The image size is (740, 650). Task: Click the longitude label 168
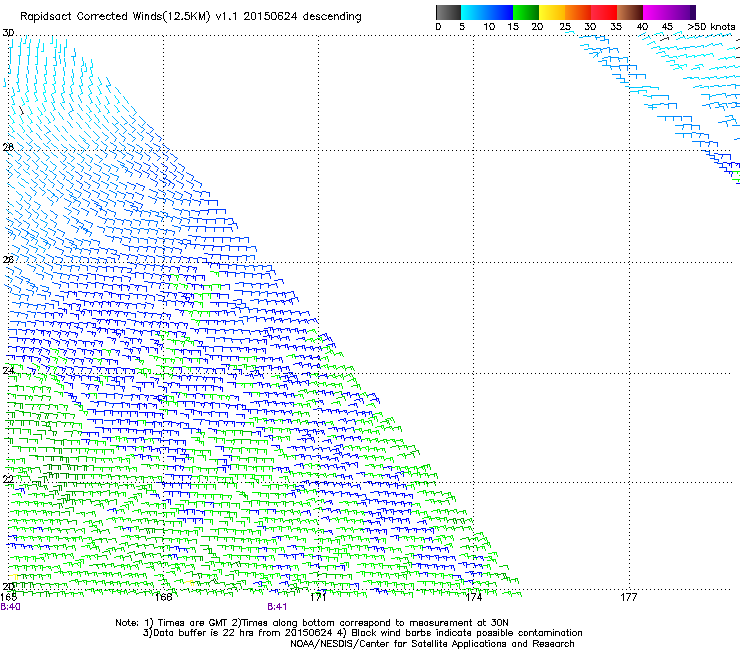click(x=163, y=598)
